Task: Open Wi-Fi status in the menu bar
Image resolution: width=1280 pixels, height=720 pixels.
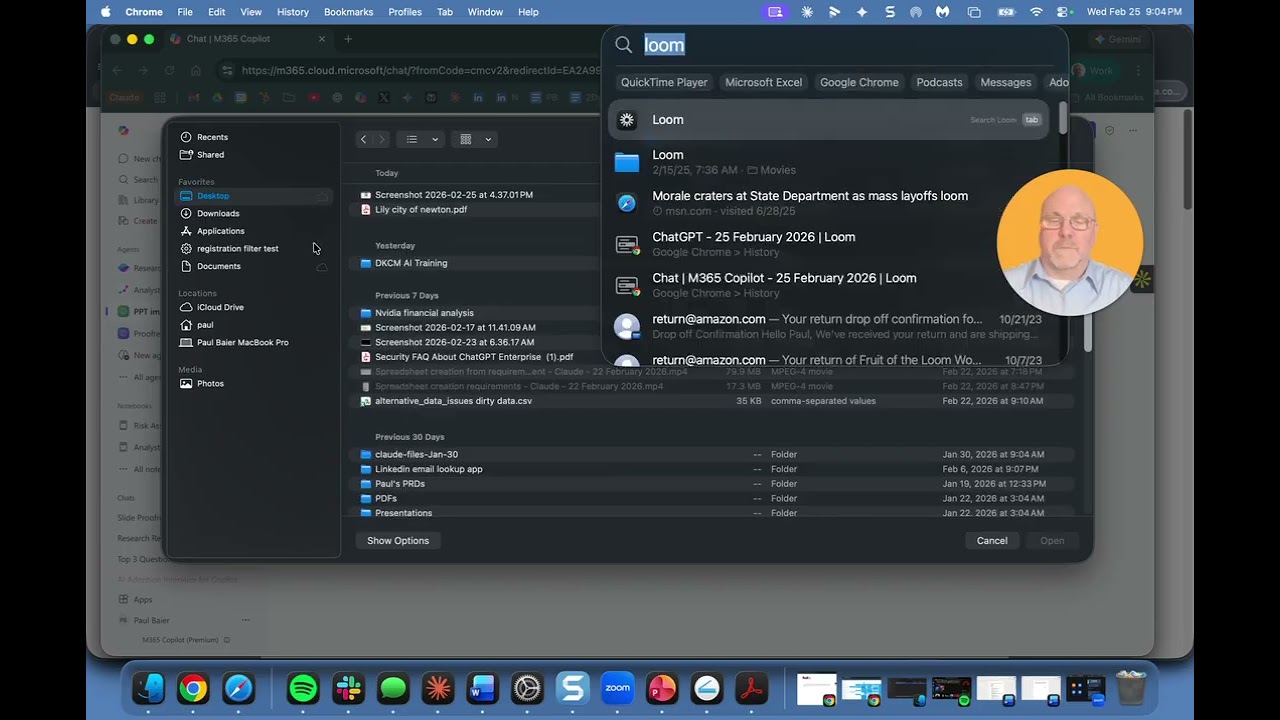Action: point(1036,12)
